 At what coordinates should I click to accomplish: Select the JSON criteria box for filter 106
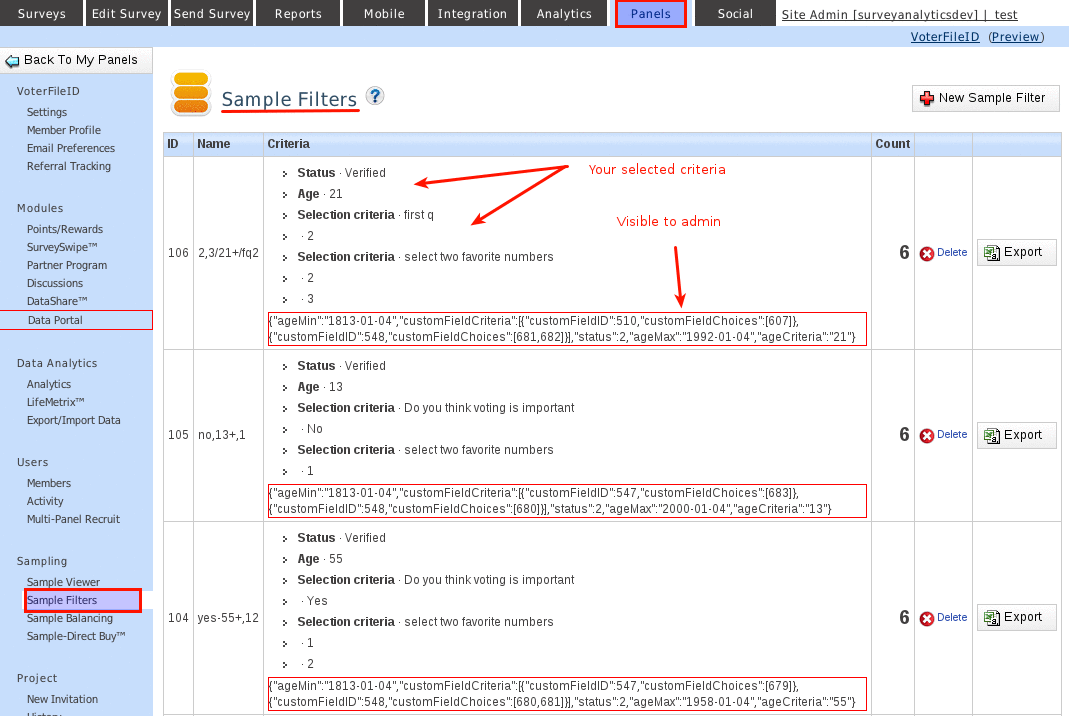567,329
